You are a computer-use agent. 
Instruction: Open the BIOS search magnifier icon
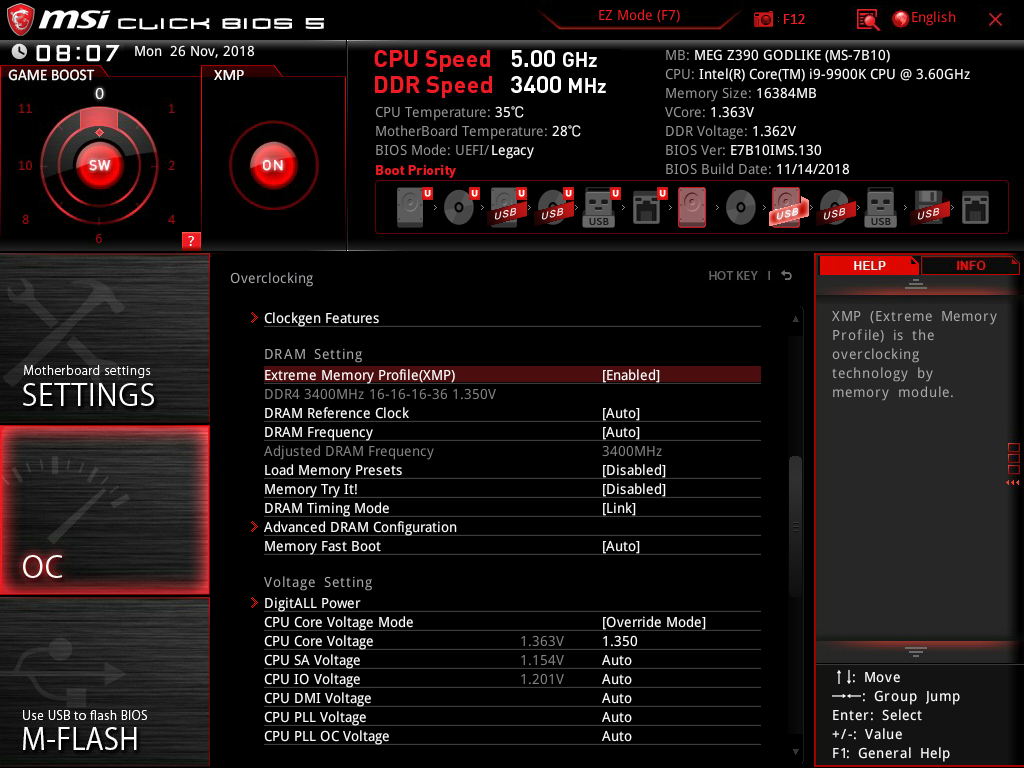pos(868,19)
